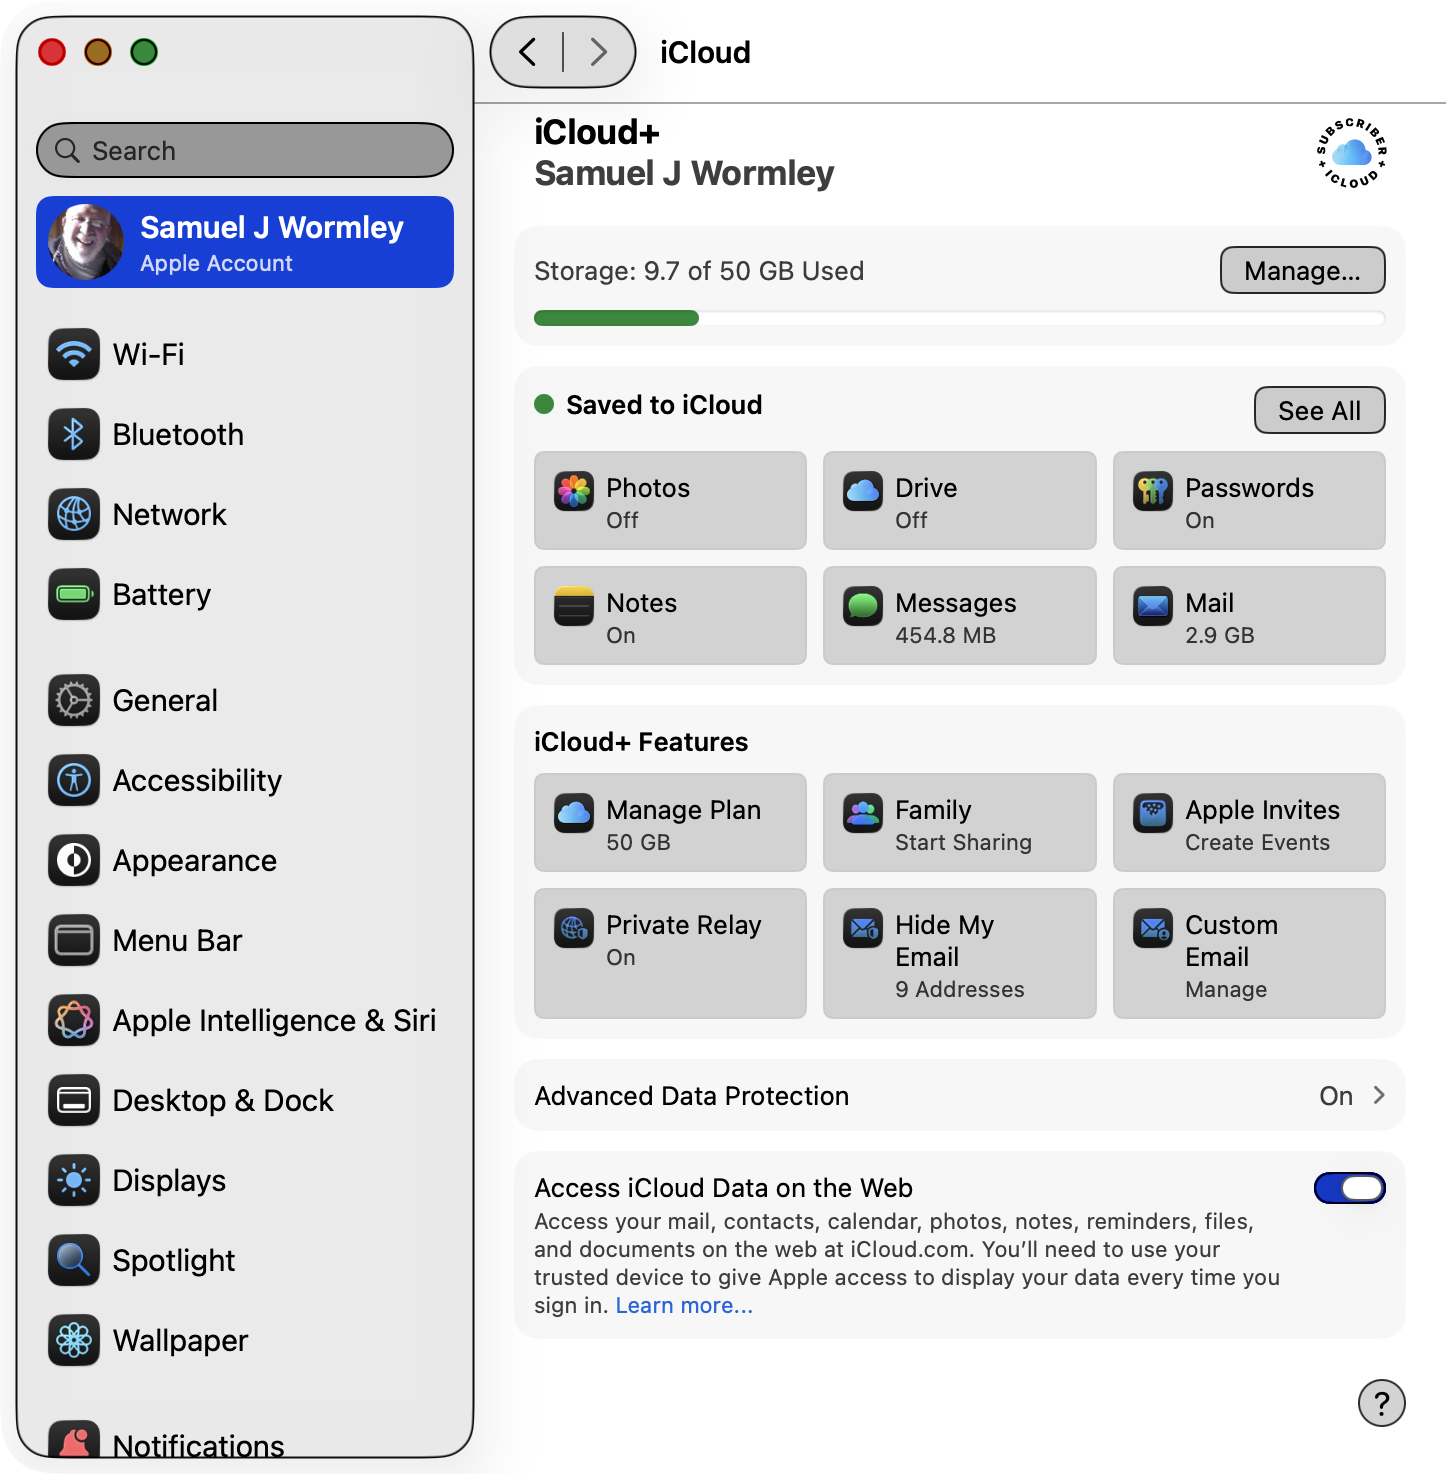This screenshot has width=1446, height=1474.
Task: Open the Private Relay globe icon
Action: [x=574, y=928]
